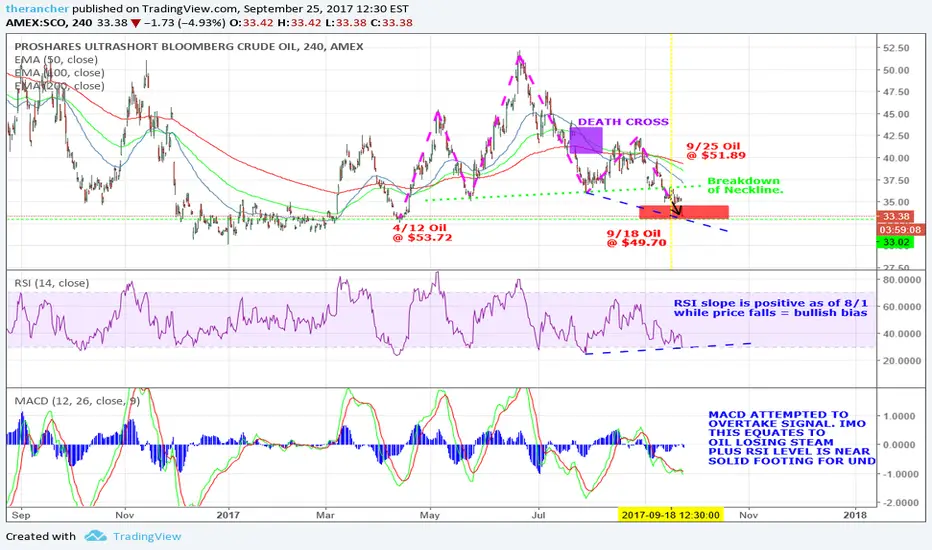Click the 'MACD ATTEMPTED TO OVERTAKE SIGNAL' note
The width and height of the screenshot is (932, 550).
pyautogui.click(x=791, y=438)
